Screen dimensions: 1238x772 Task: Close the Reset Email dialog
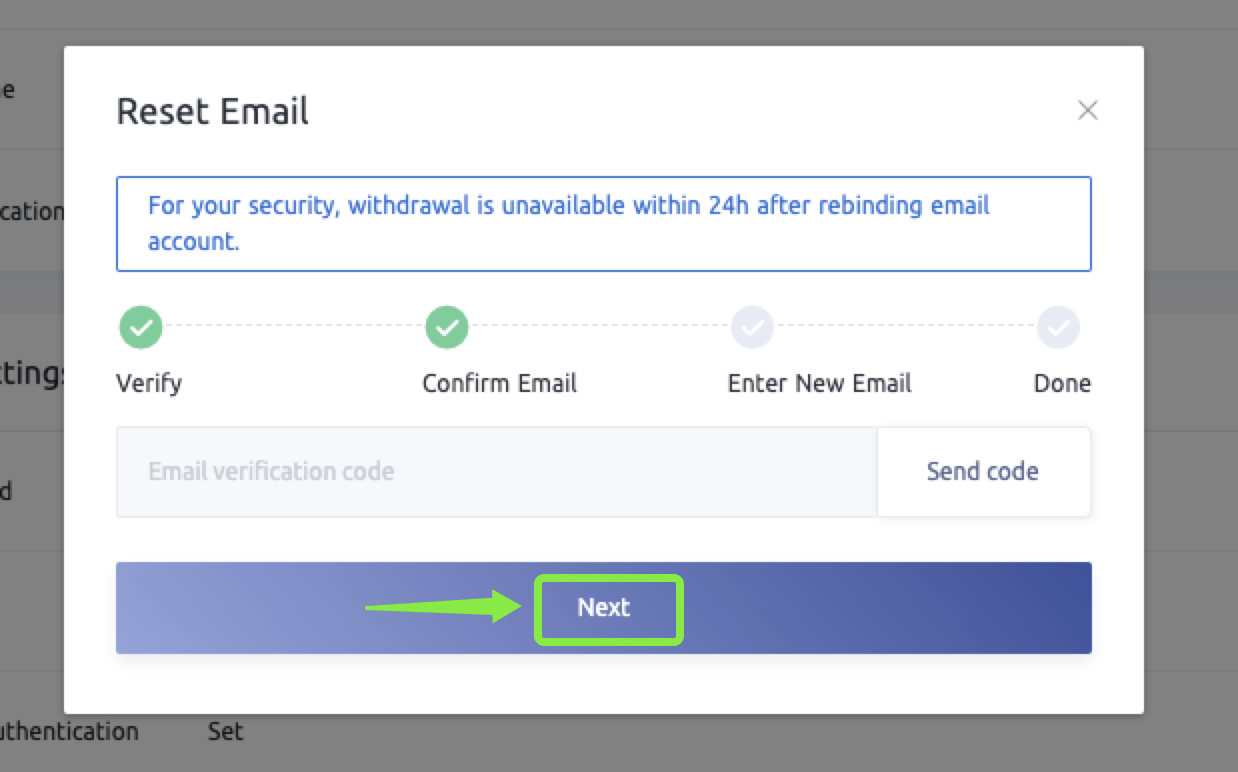(1087, 110)
